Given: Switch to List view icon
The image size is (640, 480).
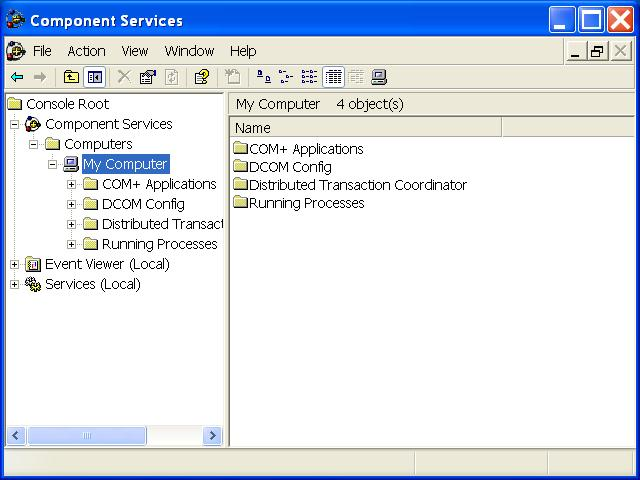Looking at the screenshot, I should click(309, 77).
